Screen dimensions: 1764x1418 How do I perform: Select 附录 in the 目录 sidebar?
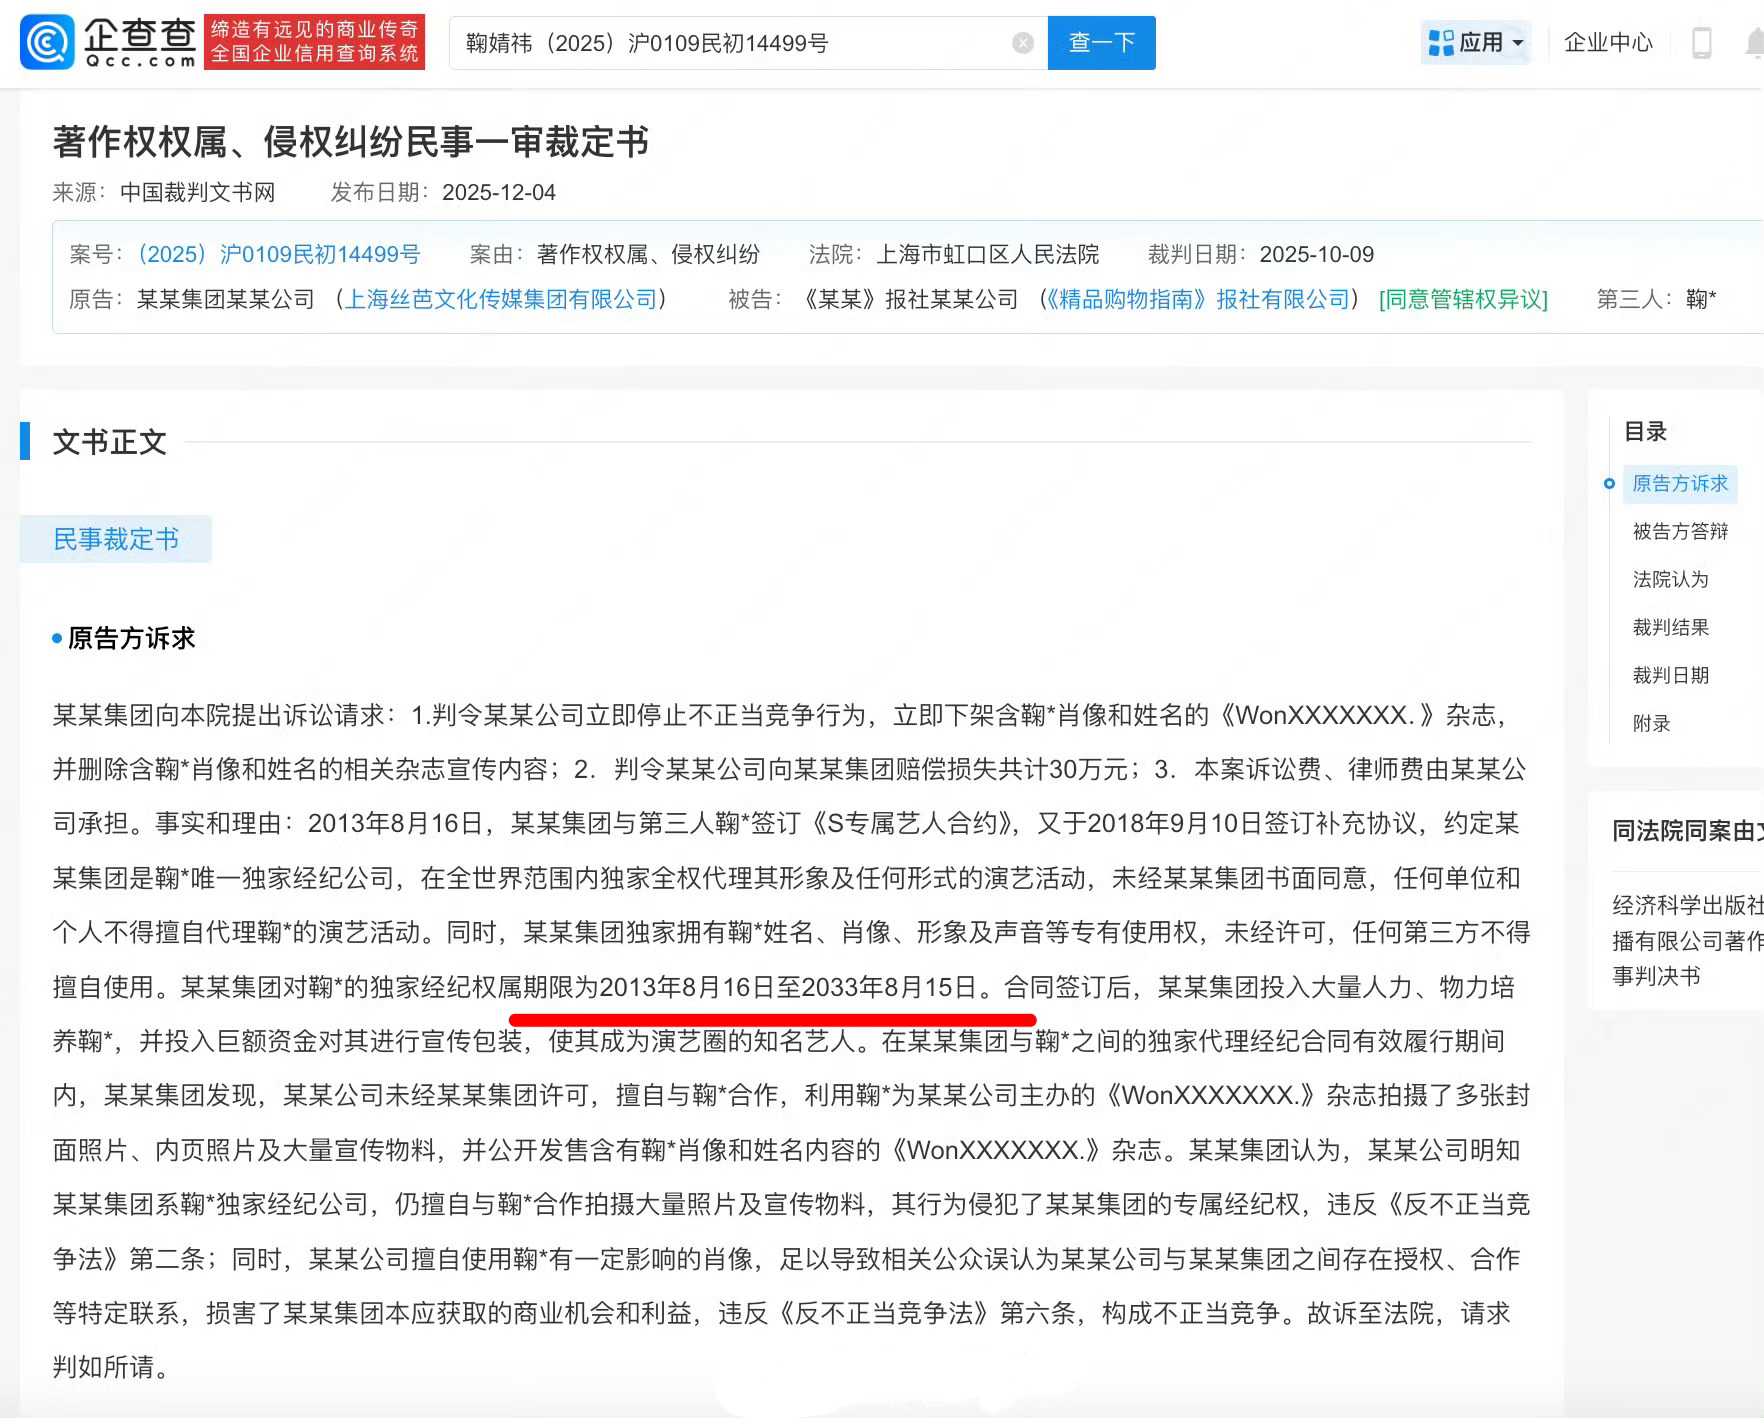1652,723
